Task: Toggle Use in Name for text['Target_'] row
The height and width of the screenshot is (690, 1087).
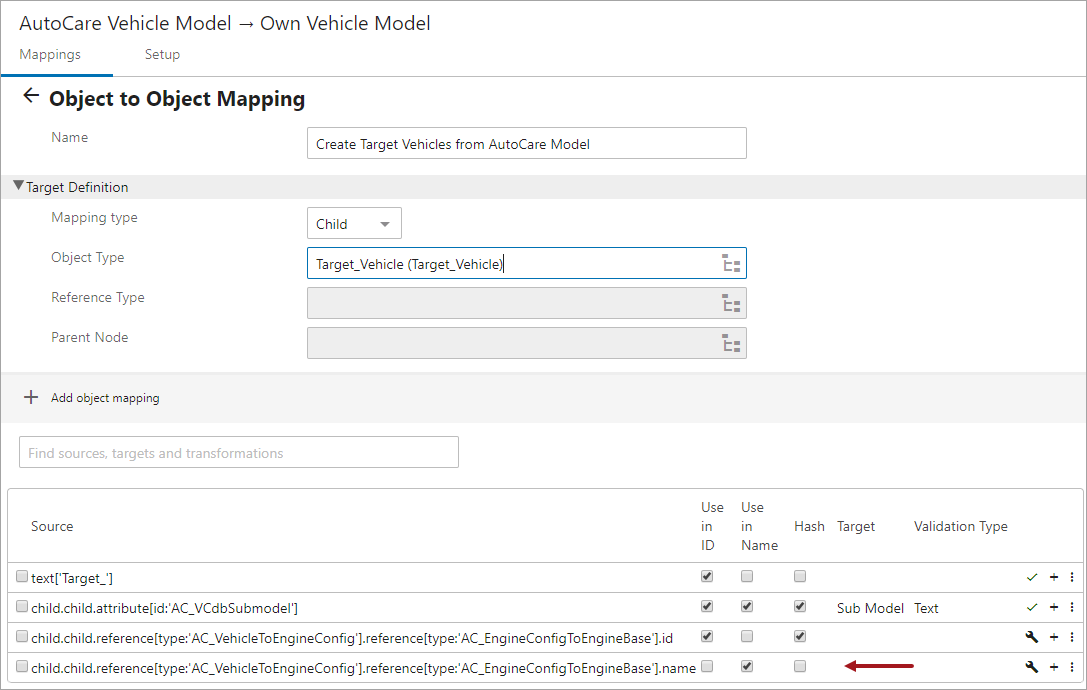Action: [x=747, y=576]
